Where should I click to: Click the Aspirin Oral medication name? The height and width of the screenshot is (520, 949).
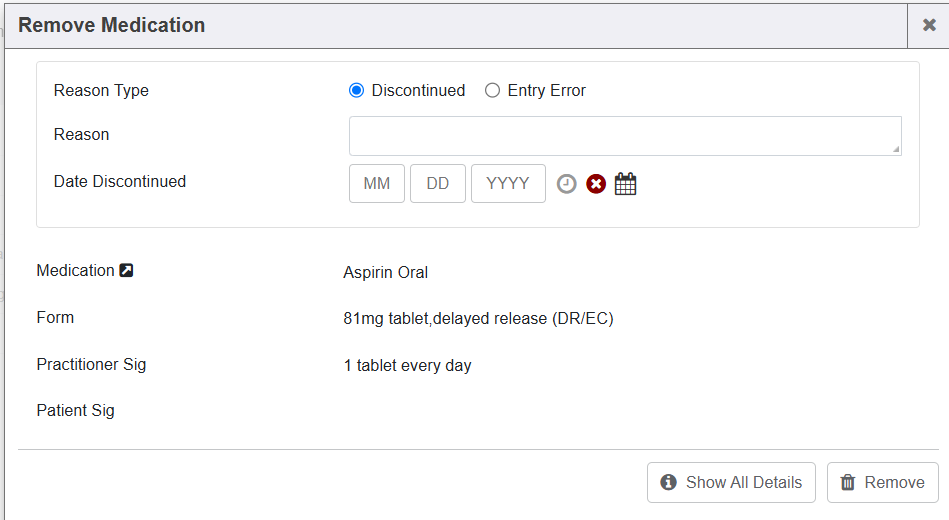tap(385, 272)
